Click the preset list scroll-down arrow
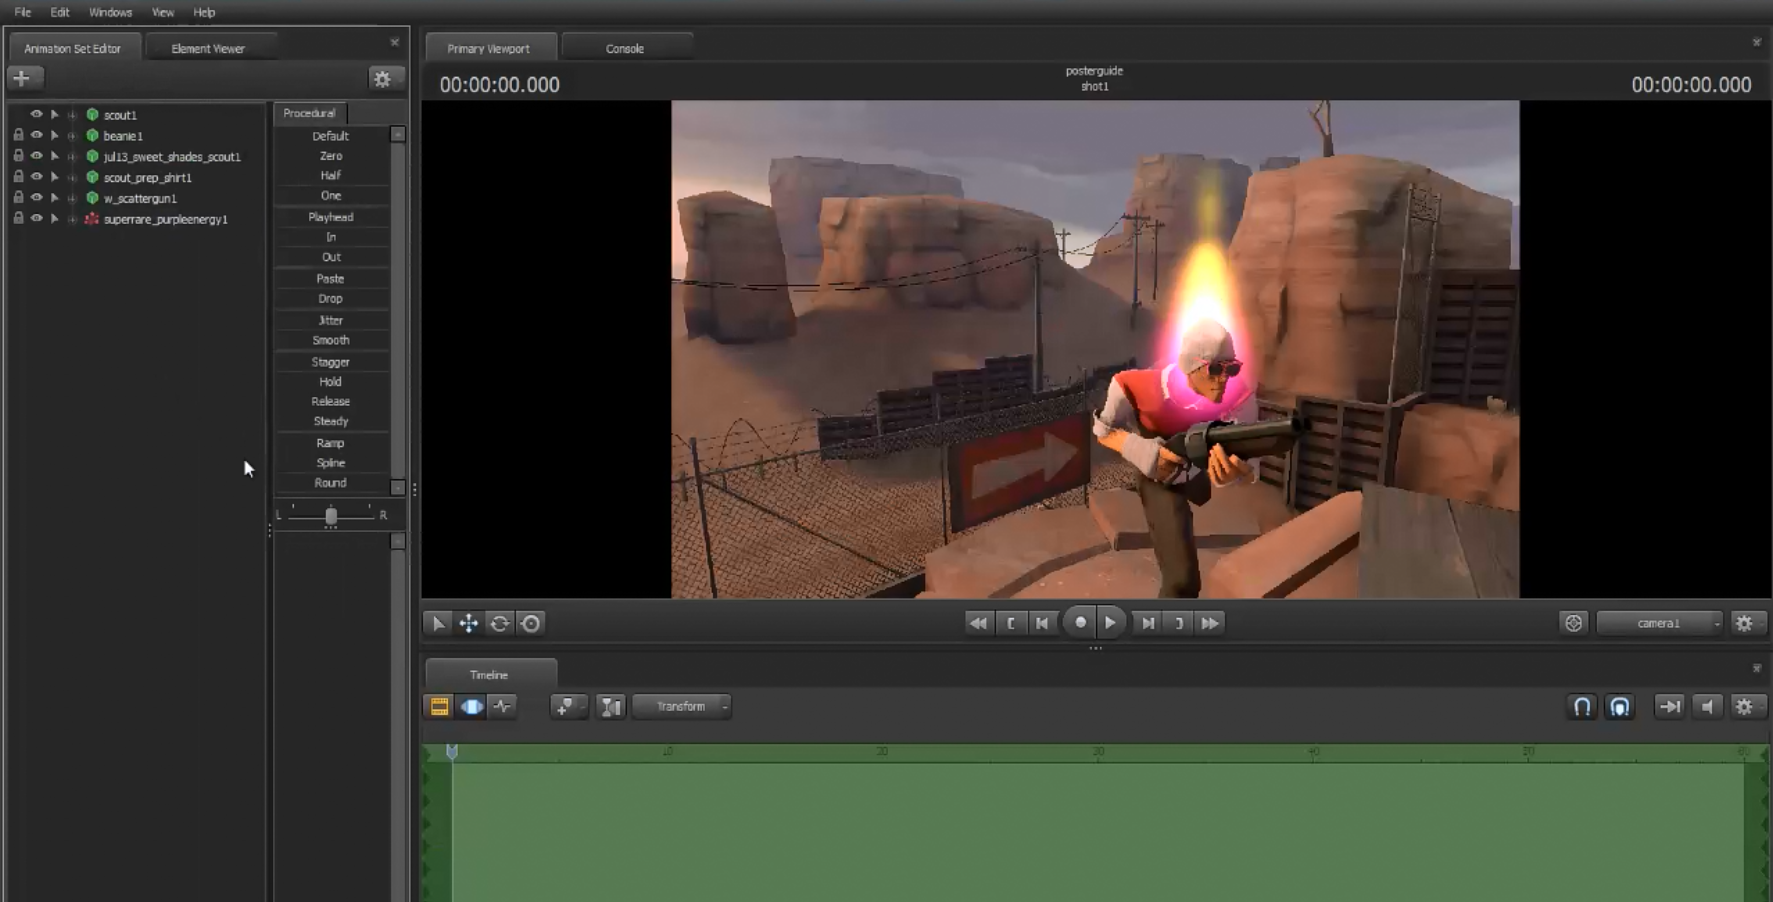This screenshot has width=1773, height=902. 398,487
